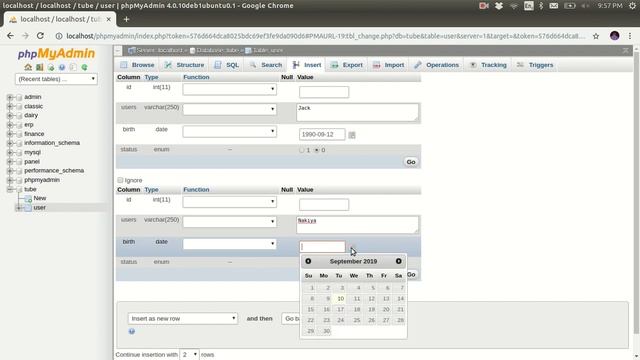Open the Insert as new row dropdown
640x360 pixels.
tap(182, 318)
